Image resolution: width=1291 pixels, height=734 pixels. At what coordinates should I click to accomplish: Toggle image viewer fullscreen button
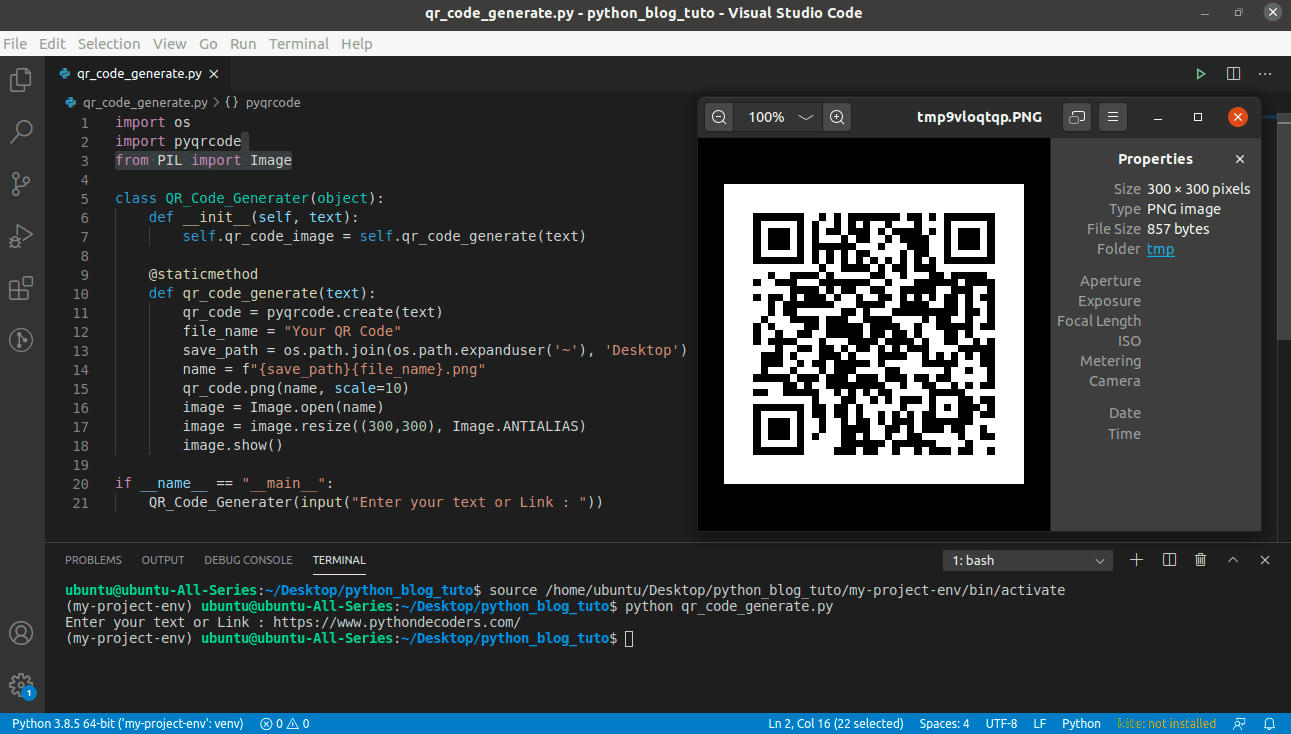[x=1077, y=117]
